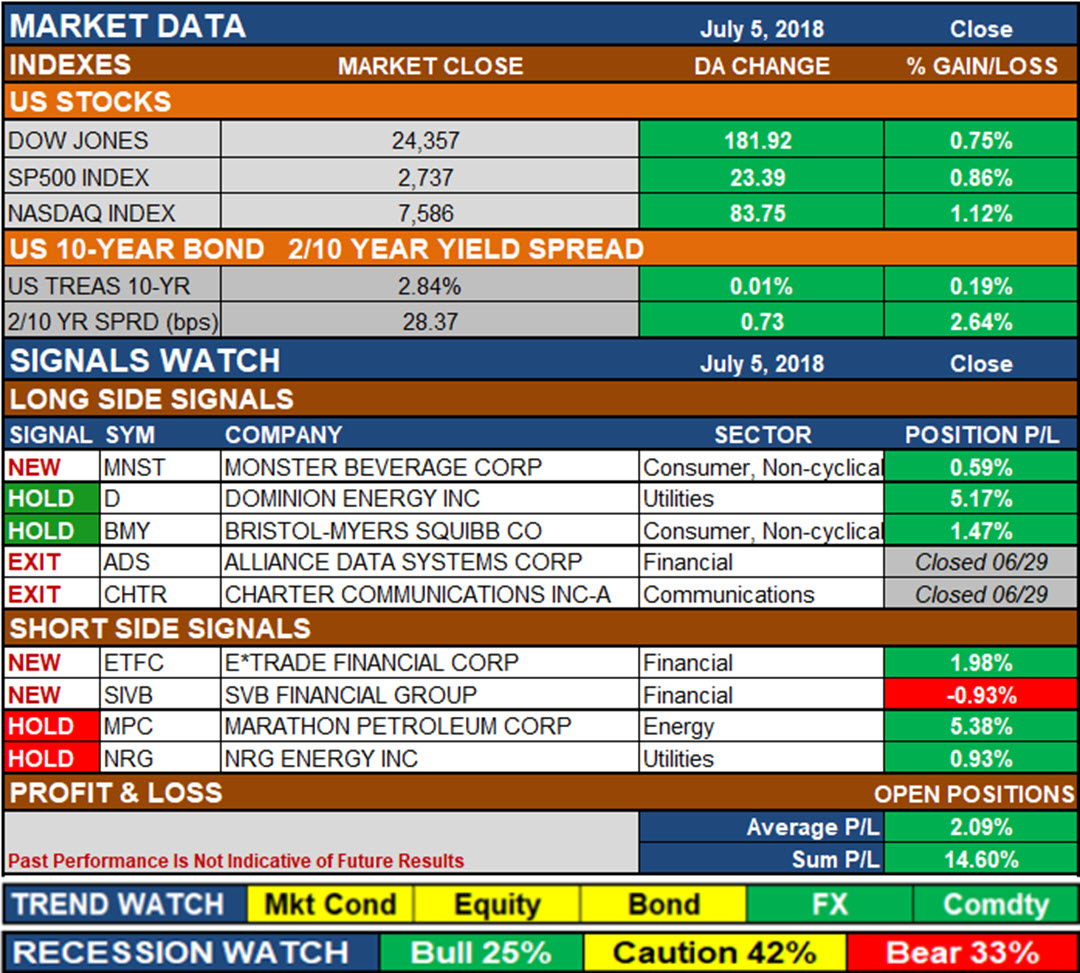Image resolution: width=1080 pixels, height=973 pixels.
Task: Select the US TREAS 10-YR row label
Action: click(98, 286)
